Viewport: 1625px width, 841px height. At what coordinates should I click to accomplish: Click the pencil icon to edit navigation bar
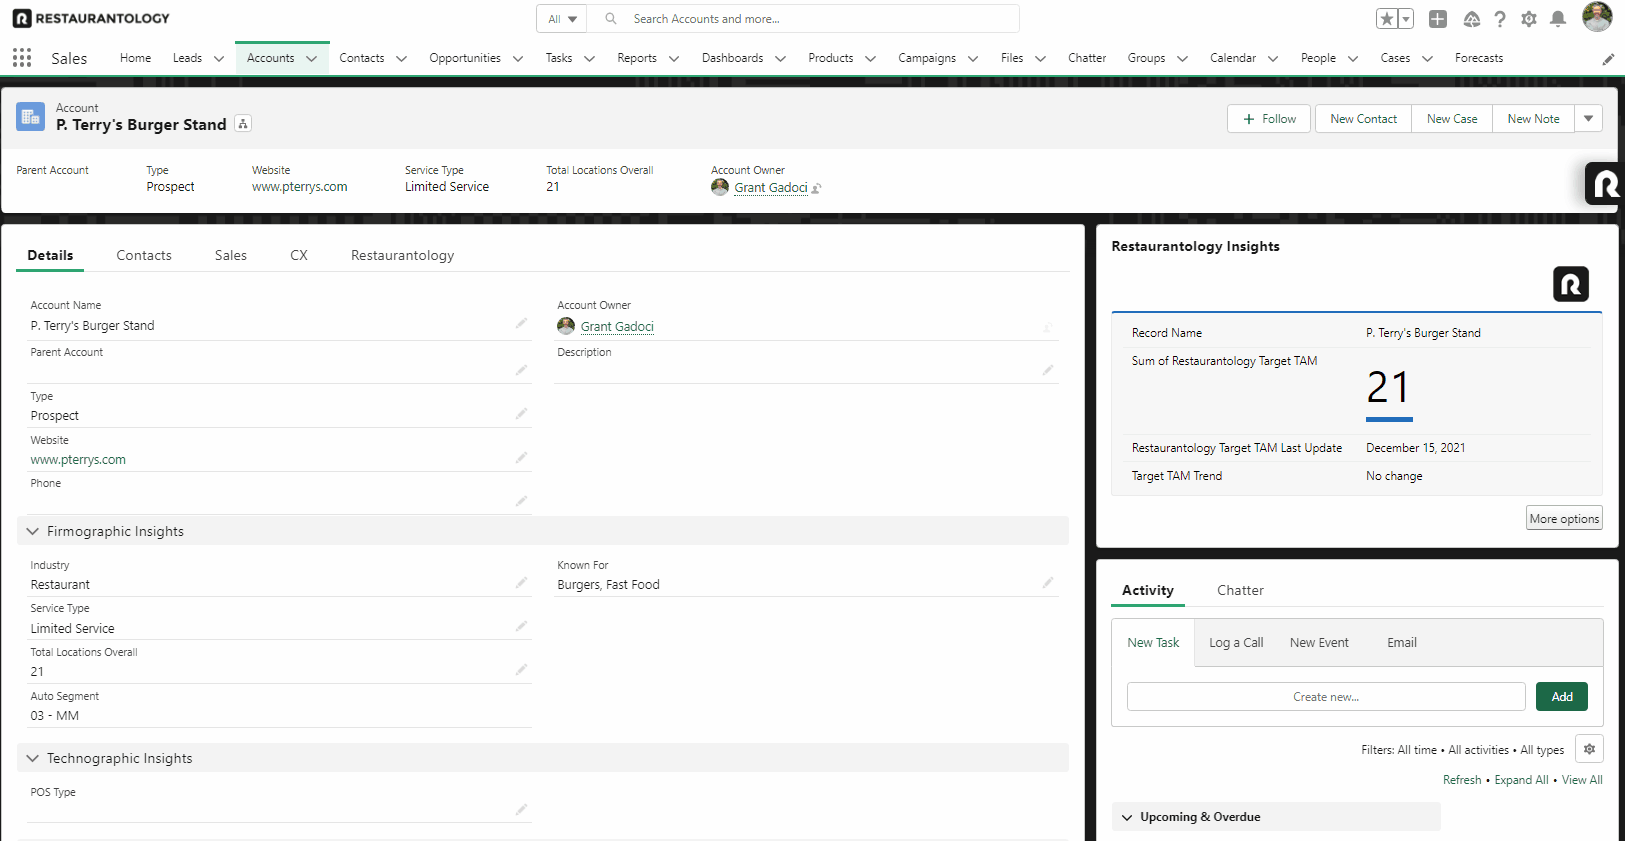point(1608,59)
